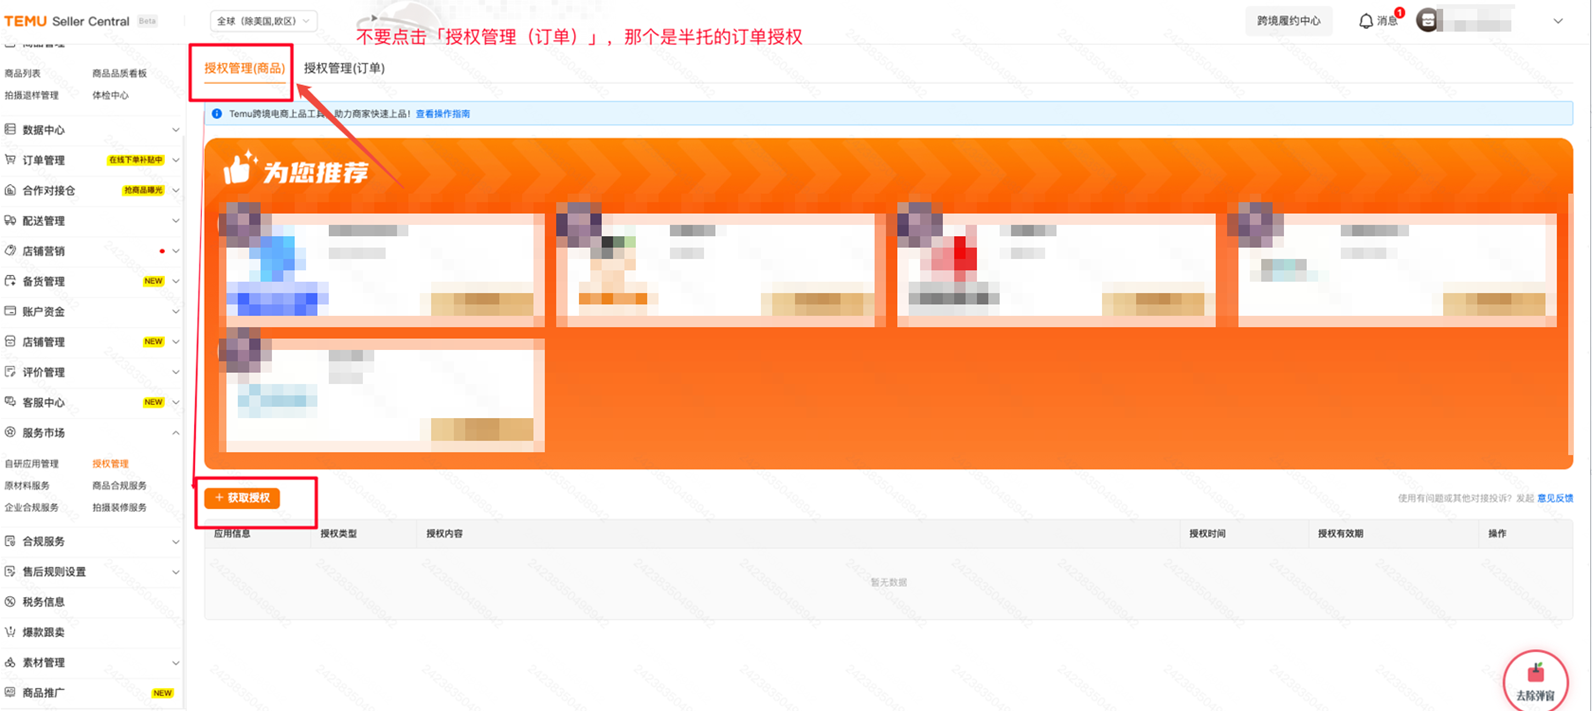Click the 店铺管理 store icon
This screenshot has width=1592, height=711.
click(x=10, y=342)
